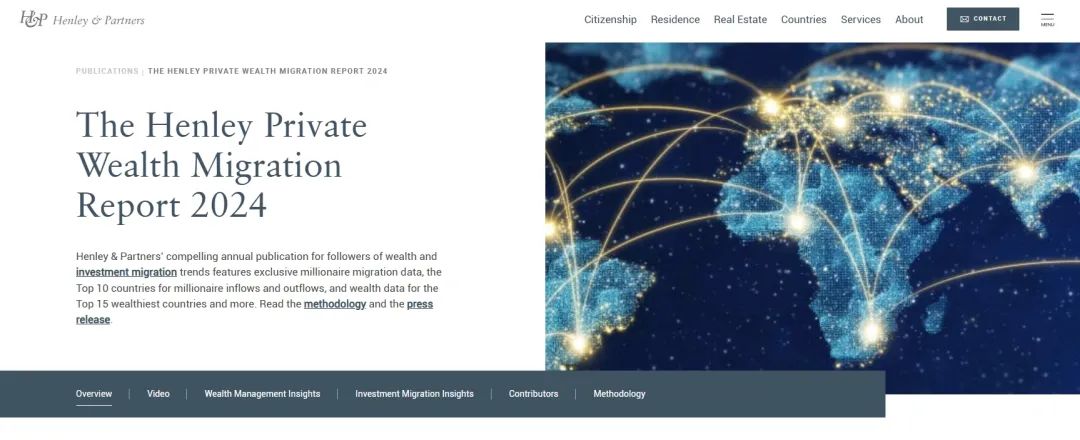
Task: Select the Video tab
Action: pyautogui.click(x=158, y=394)
